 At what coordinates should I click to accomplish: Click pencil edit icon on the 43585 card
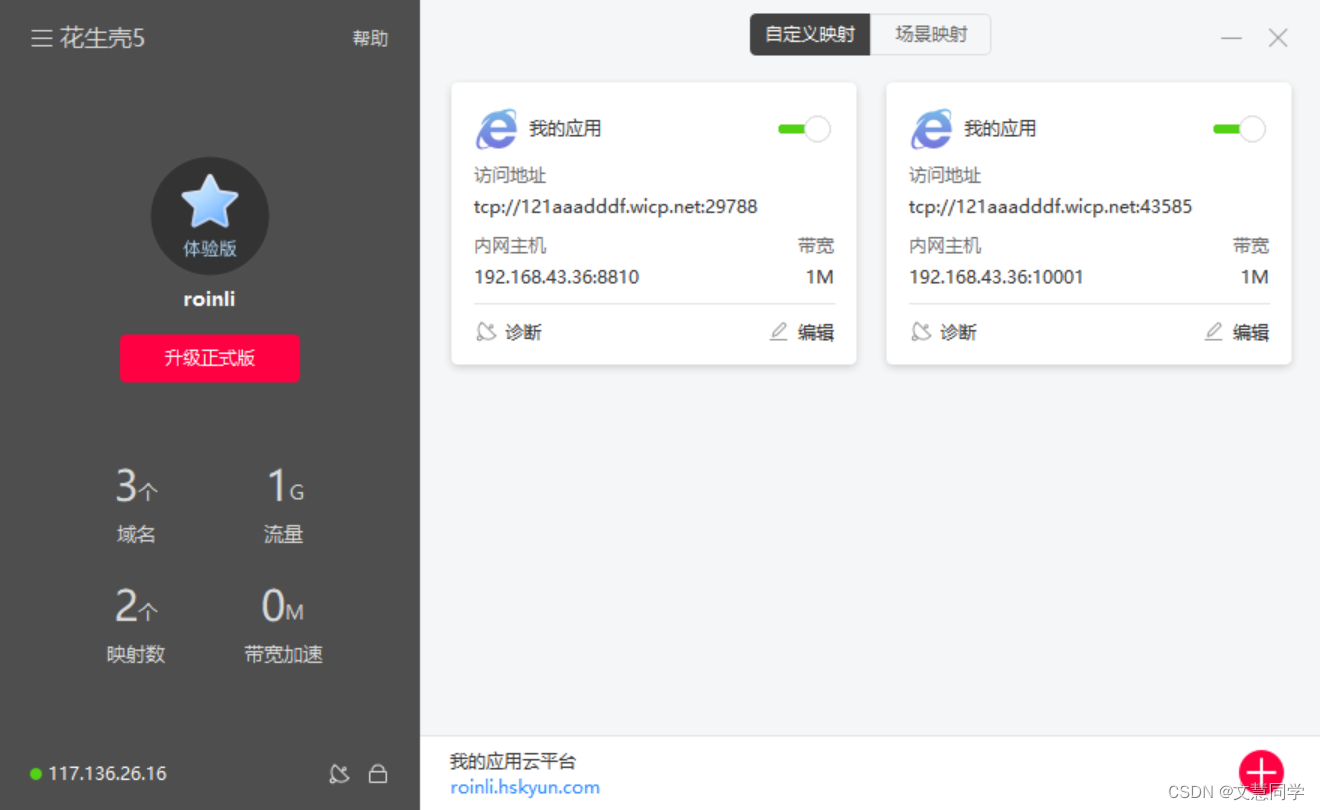click(x=1214, y=332)
